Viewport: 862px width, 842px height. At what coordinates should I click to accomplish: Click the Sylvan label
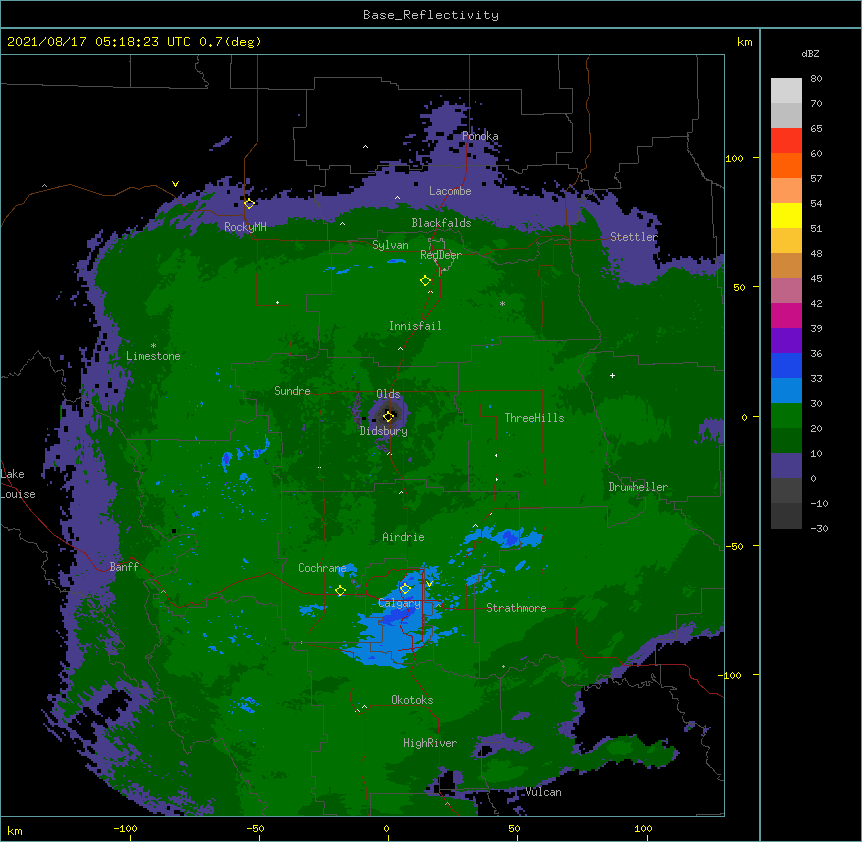(x=390, y=245)
